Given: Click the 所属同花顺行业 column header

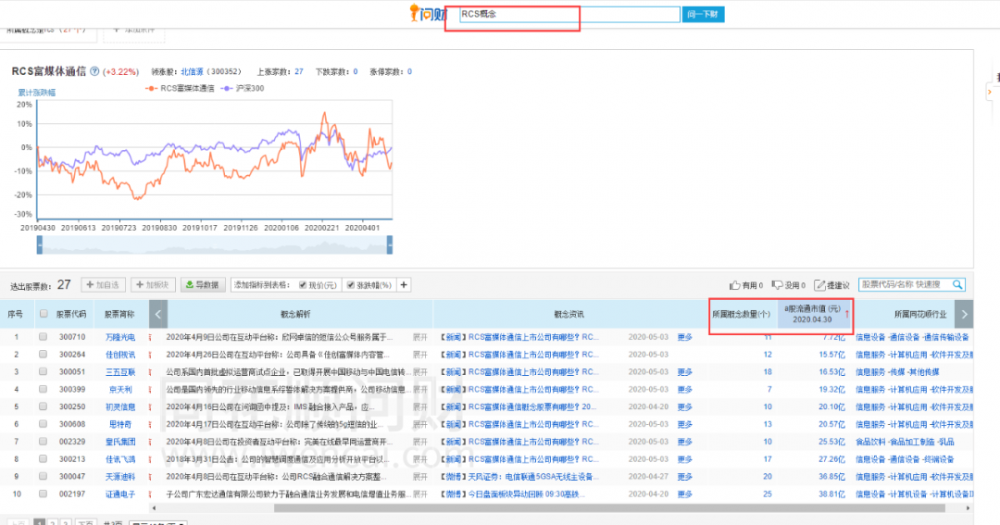Looking at the screenshot, I should pos(920,314).
